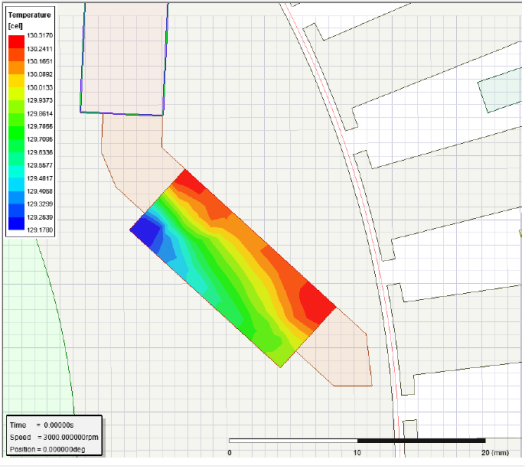This screenshot has height=470, width=526.
Task: Select the blue-outlined rectangular region at the top
Action: pyautogui.click(x=124, y=59)
